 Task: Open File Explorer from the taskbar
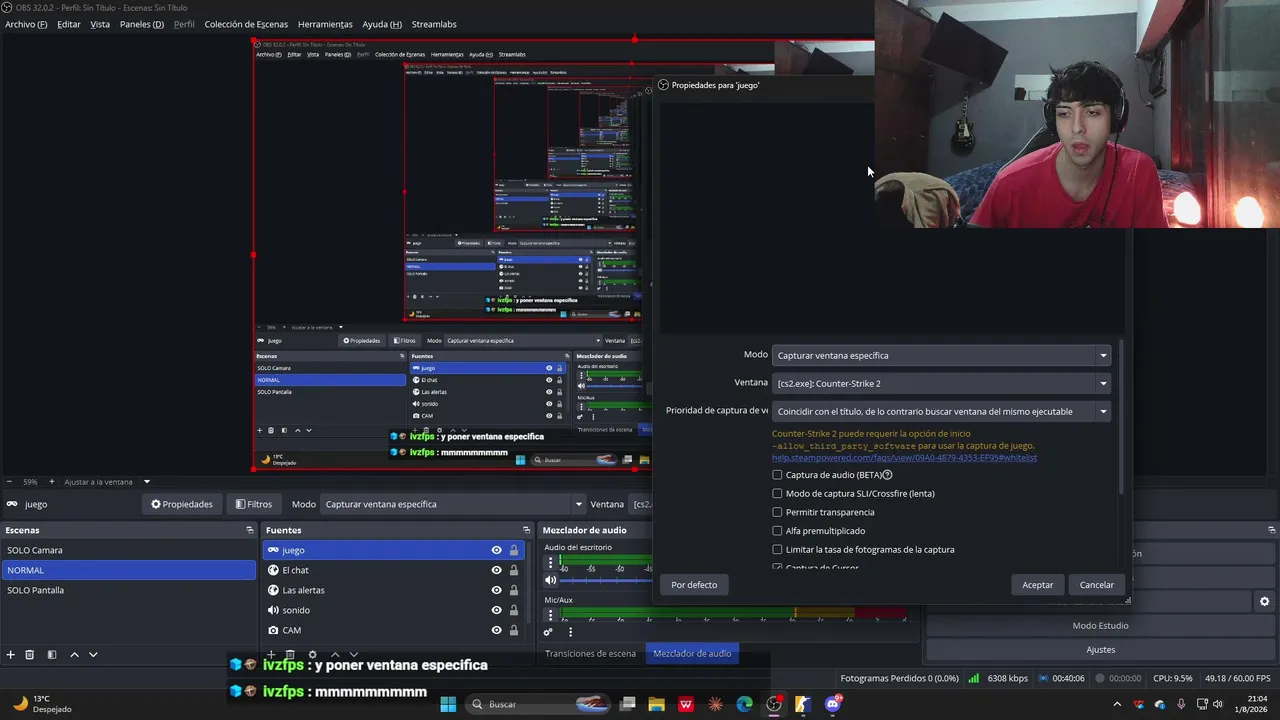pyautogui.click(x=657, y=704)
